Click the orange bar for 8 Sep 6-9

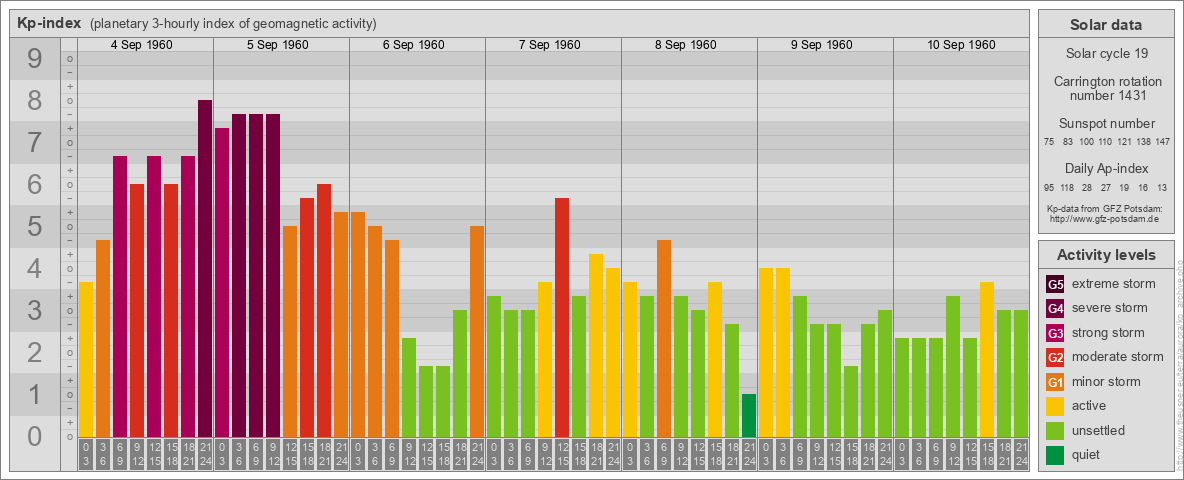tap(664, 338)
